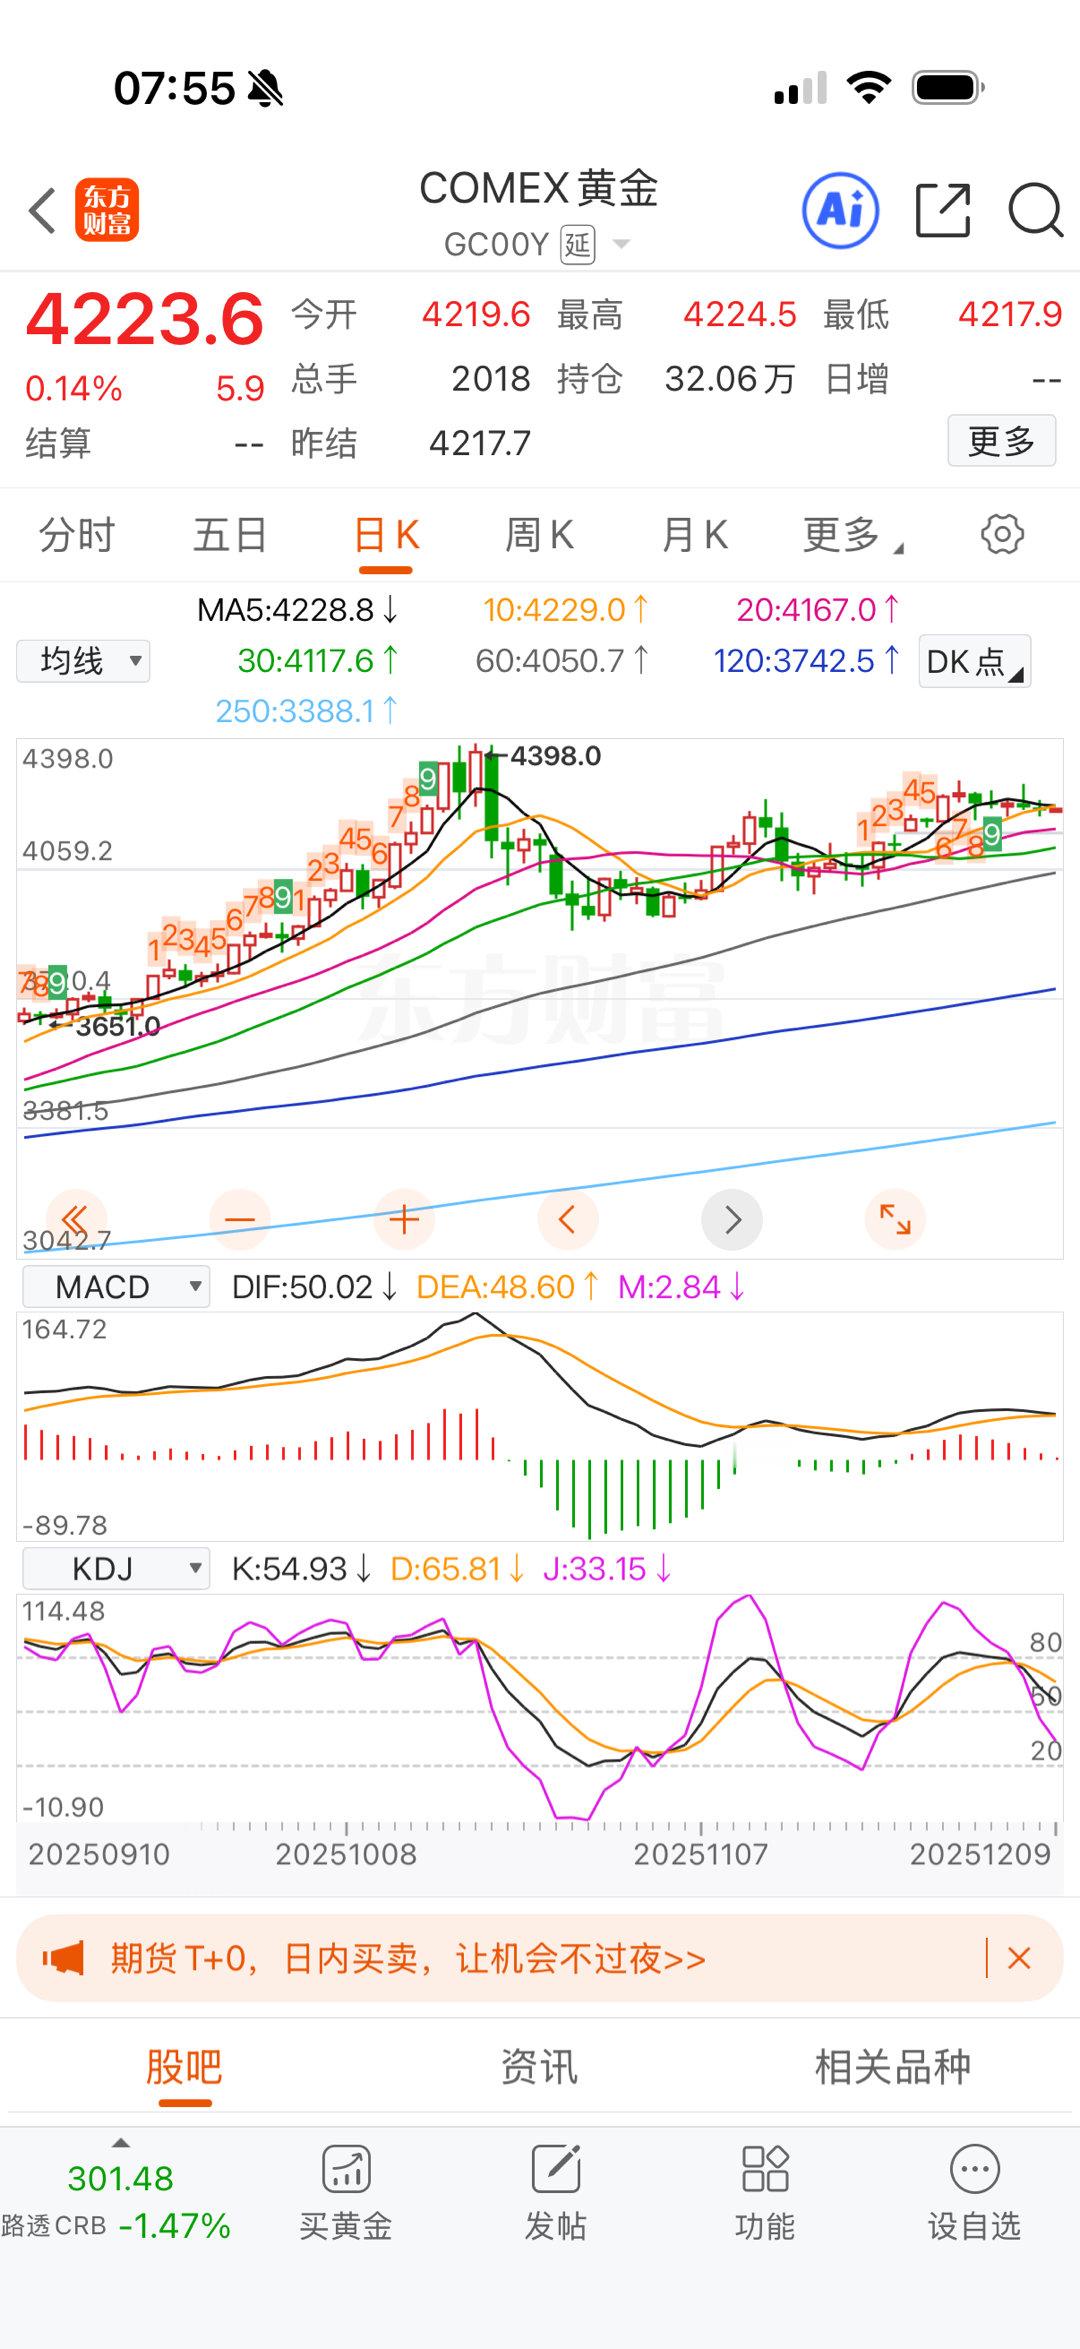Open the 股吧 tab

[x=184, y=2066]
